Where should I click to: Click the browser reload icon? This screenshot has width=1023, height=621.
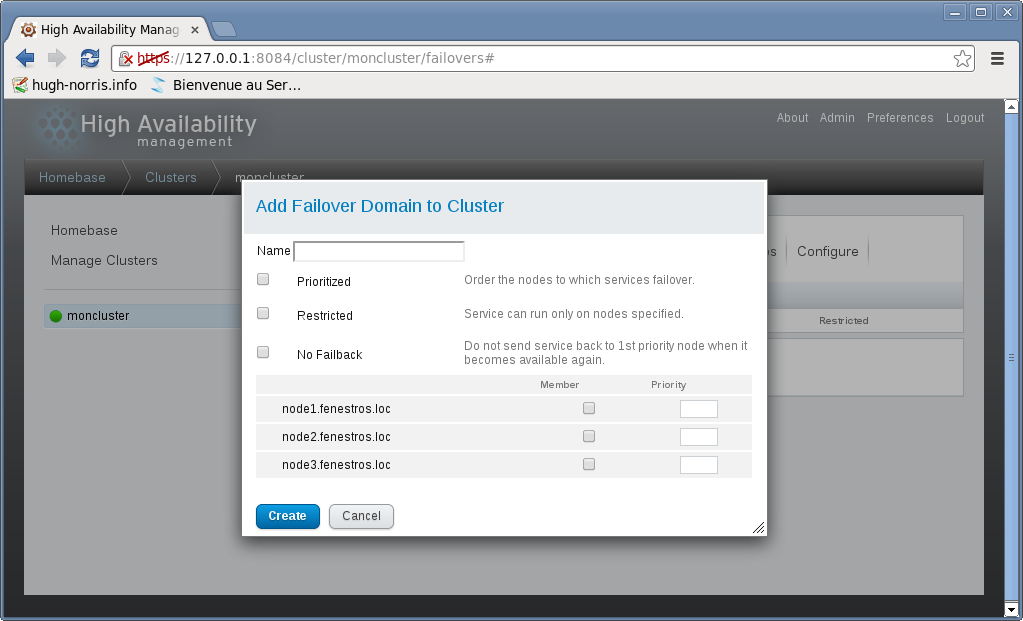[90, 58]
